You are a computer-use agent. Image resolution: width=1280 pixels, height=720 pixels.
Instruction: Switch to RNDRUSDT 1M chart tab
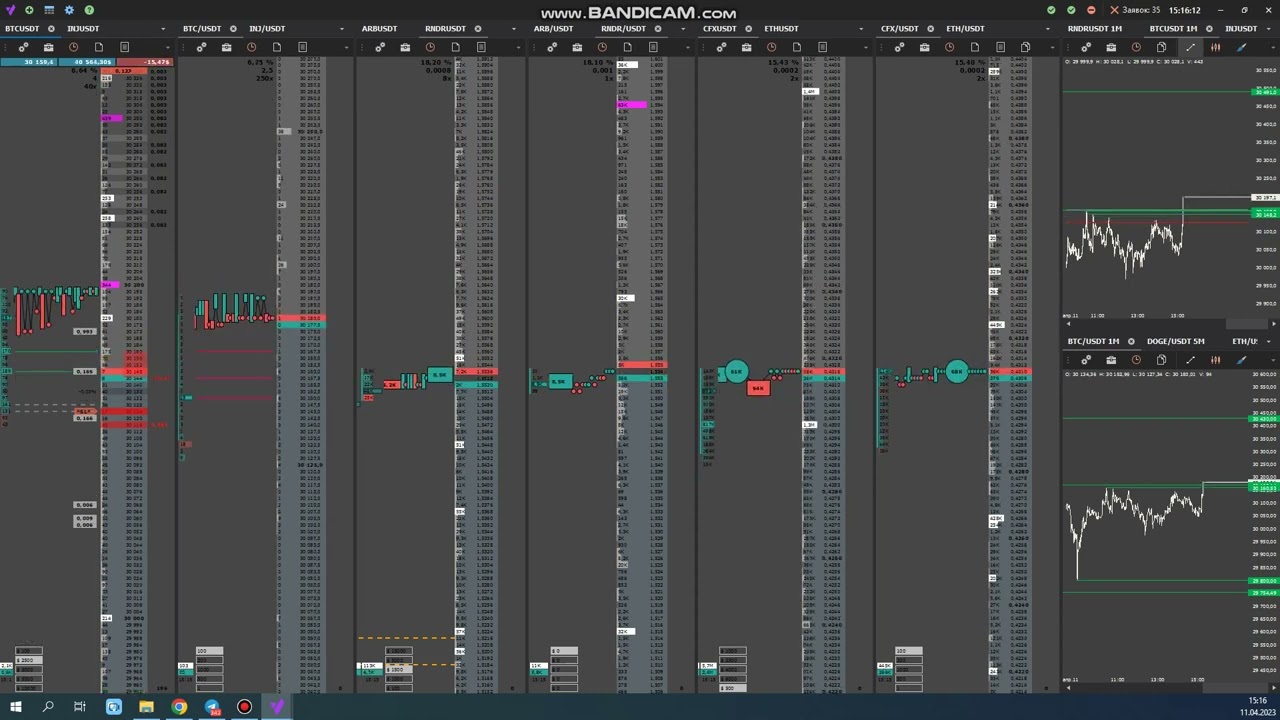[1094, 29]
